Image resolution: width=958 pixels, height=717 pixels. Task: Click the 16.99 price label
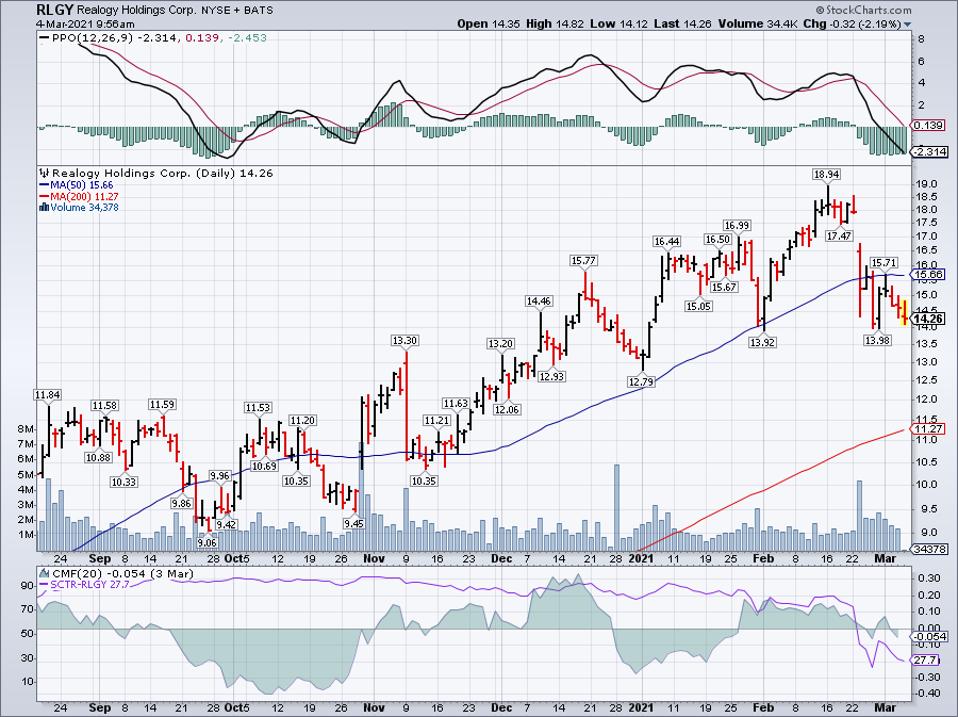(736, 225)
